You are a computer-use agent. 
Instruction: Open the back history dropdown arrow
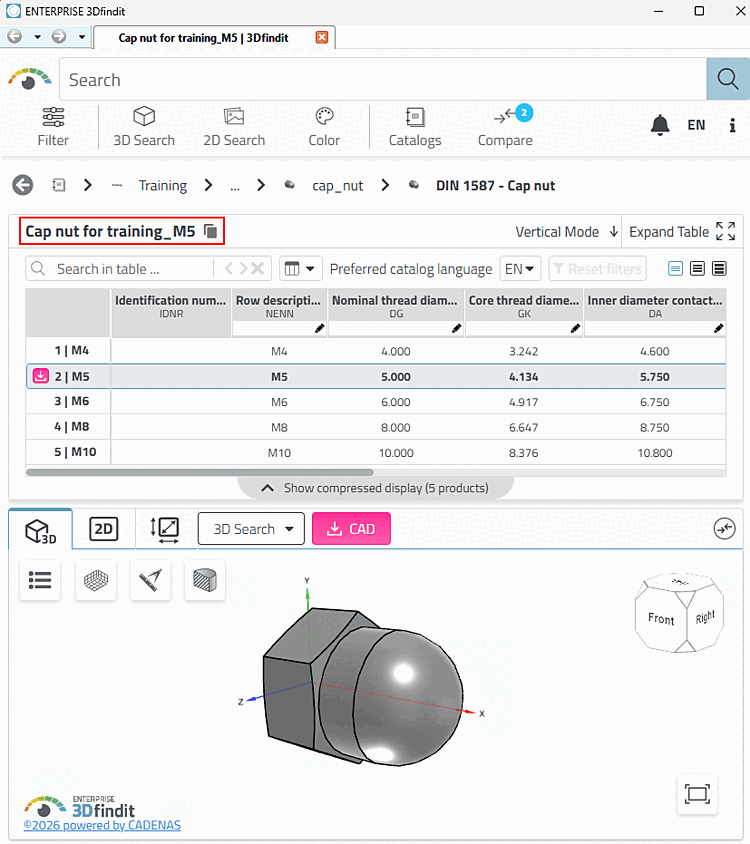coord(37,37)
